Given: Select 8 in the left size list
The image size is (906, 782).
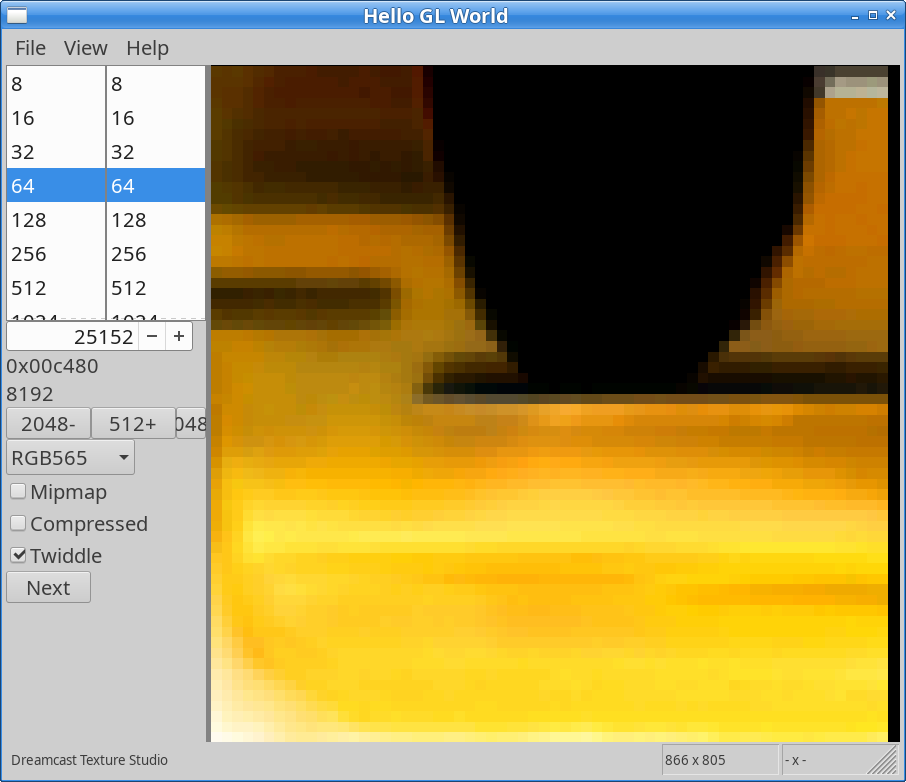Looking at the screenshot, I should (56, 84).
